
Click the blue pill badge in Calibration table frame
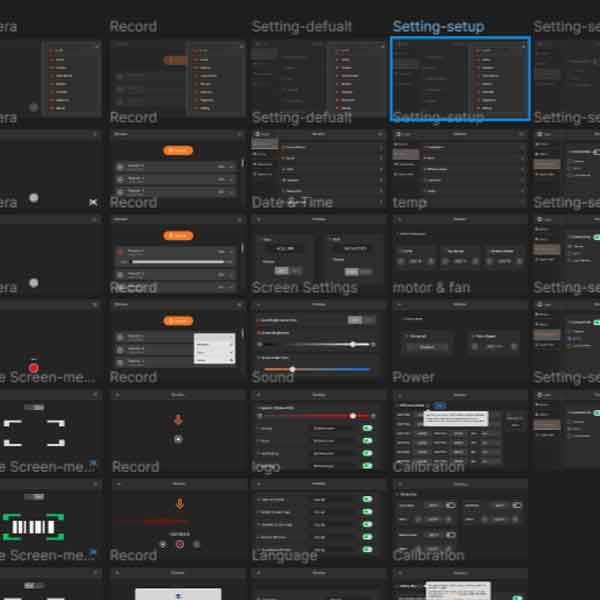pos(440,405)
